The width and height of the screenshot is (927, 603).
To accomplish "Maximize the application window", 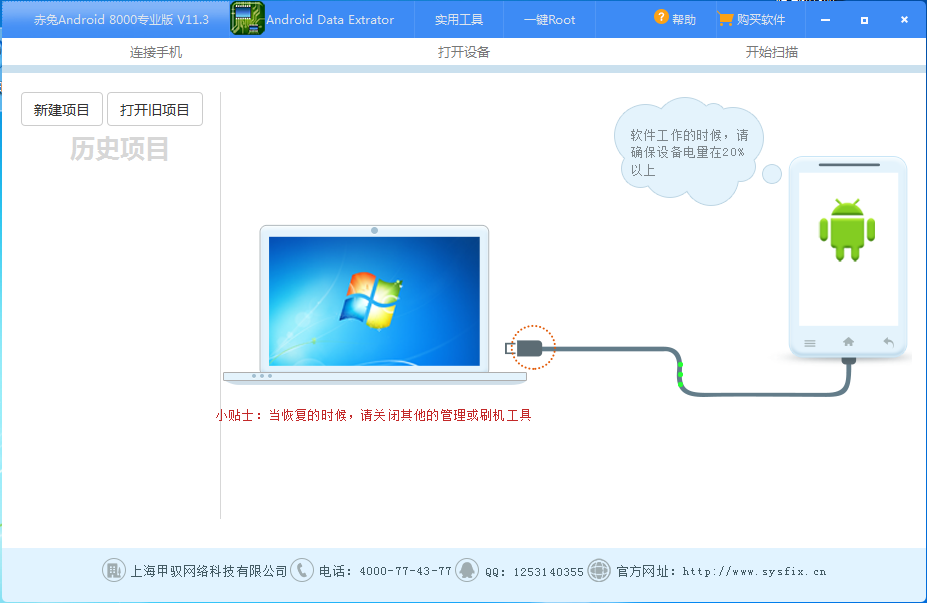I will [864, 20].
